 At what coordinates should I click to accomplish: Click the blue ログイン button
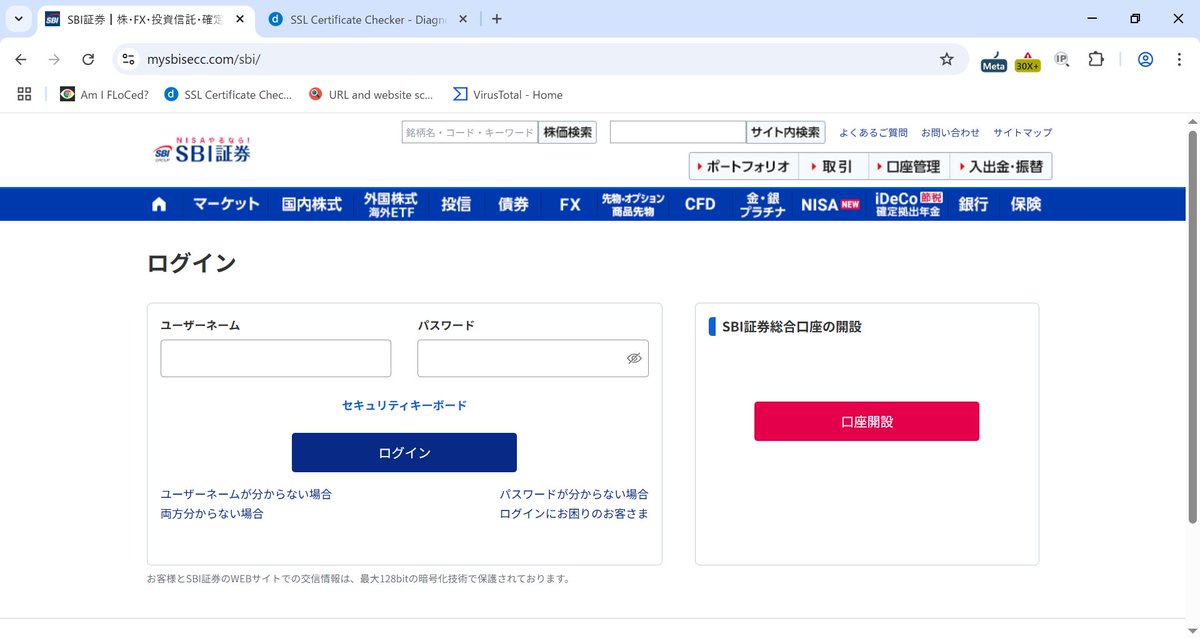click(404, 452)
